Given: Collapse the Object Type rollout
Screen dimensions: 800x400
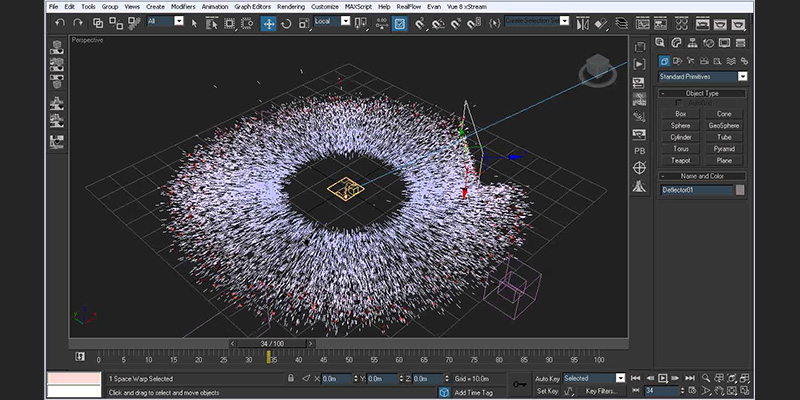Looking at the screenshot, I should coord(702,93).
